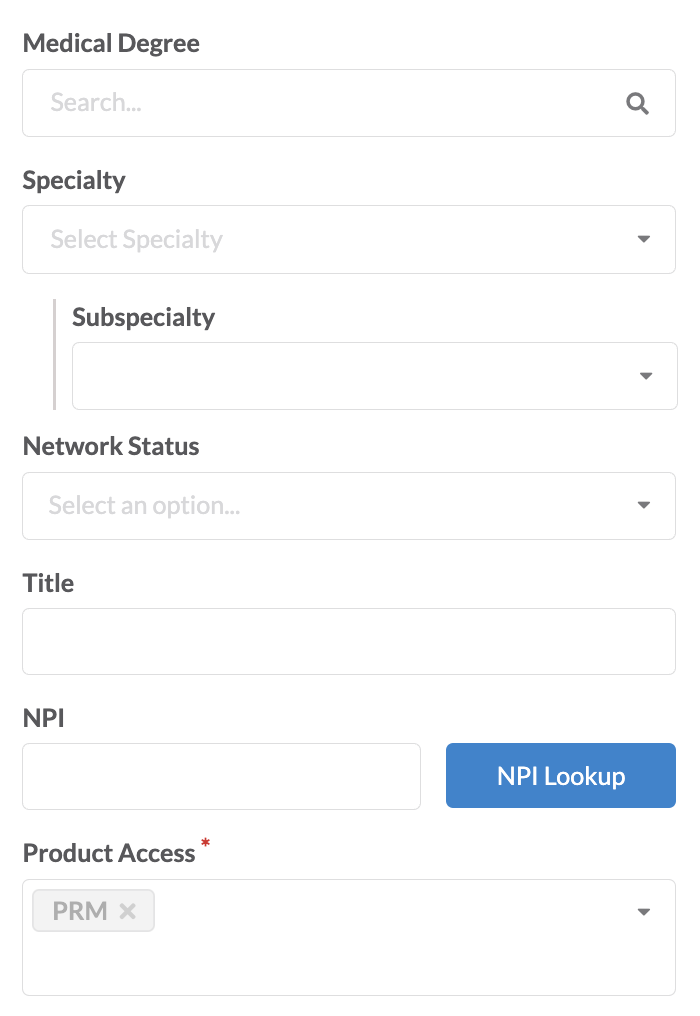Click into the Title text field

349,641
